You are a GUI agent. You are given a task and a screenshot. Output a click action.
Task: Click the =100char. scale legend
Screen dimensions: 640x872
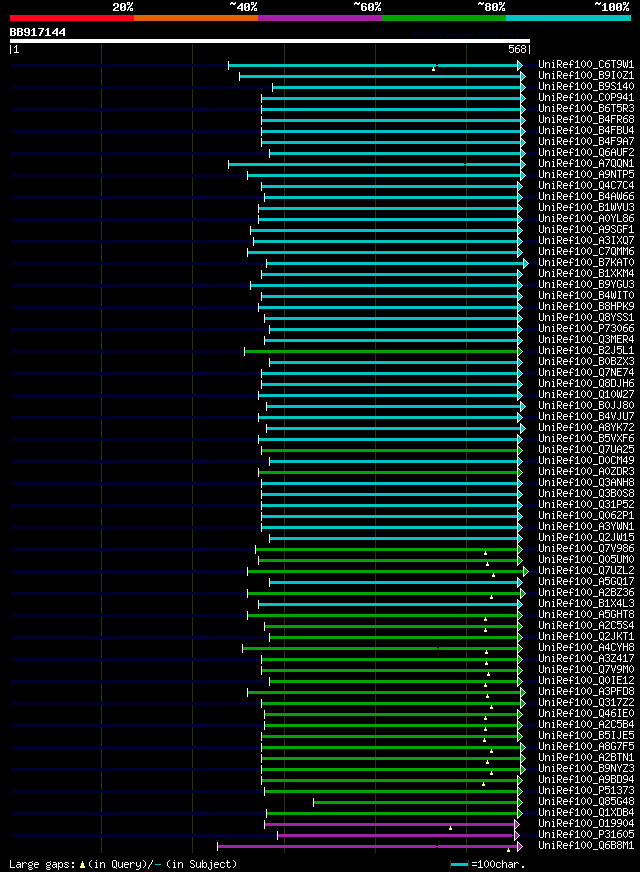(x=488, y=865)
